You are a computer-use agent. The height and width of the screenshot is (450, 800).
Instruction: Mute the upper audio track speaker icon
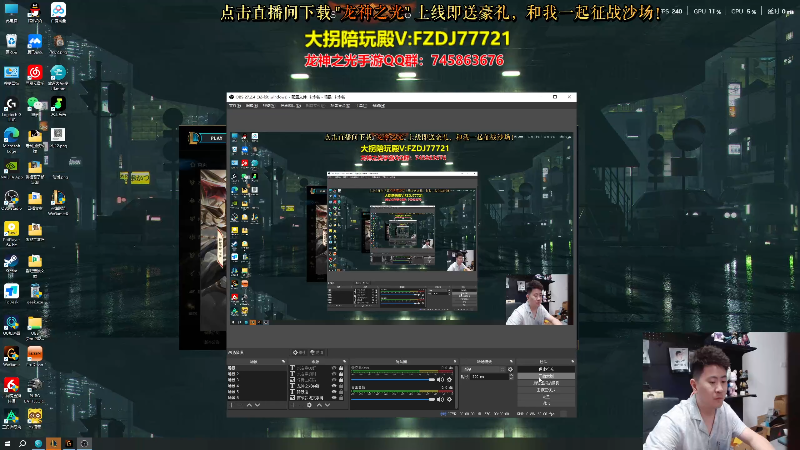(x=440, y=380)
